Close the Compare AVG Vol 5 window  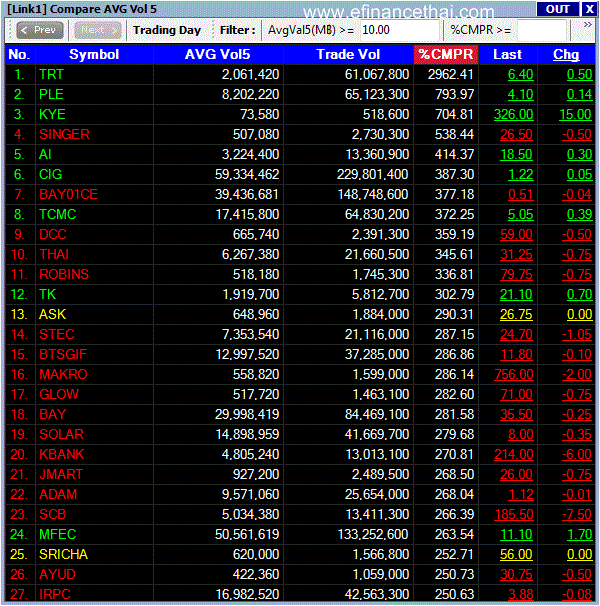[589, 9]
